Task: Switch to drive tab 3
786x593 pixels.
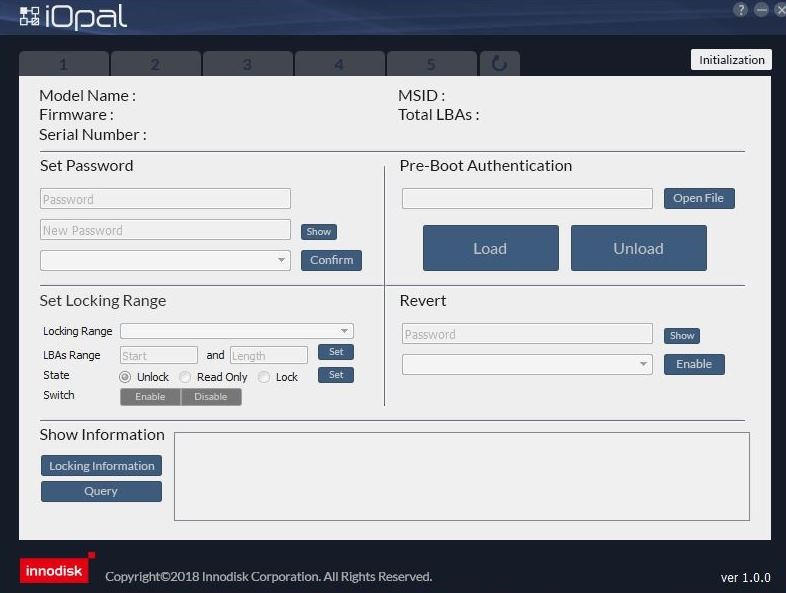Action: pos(247,65)
